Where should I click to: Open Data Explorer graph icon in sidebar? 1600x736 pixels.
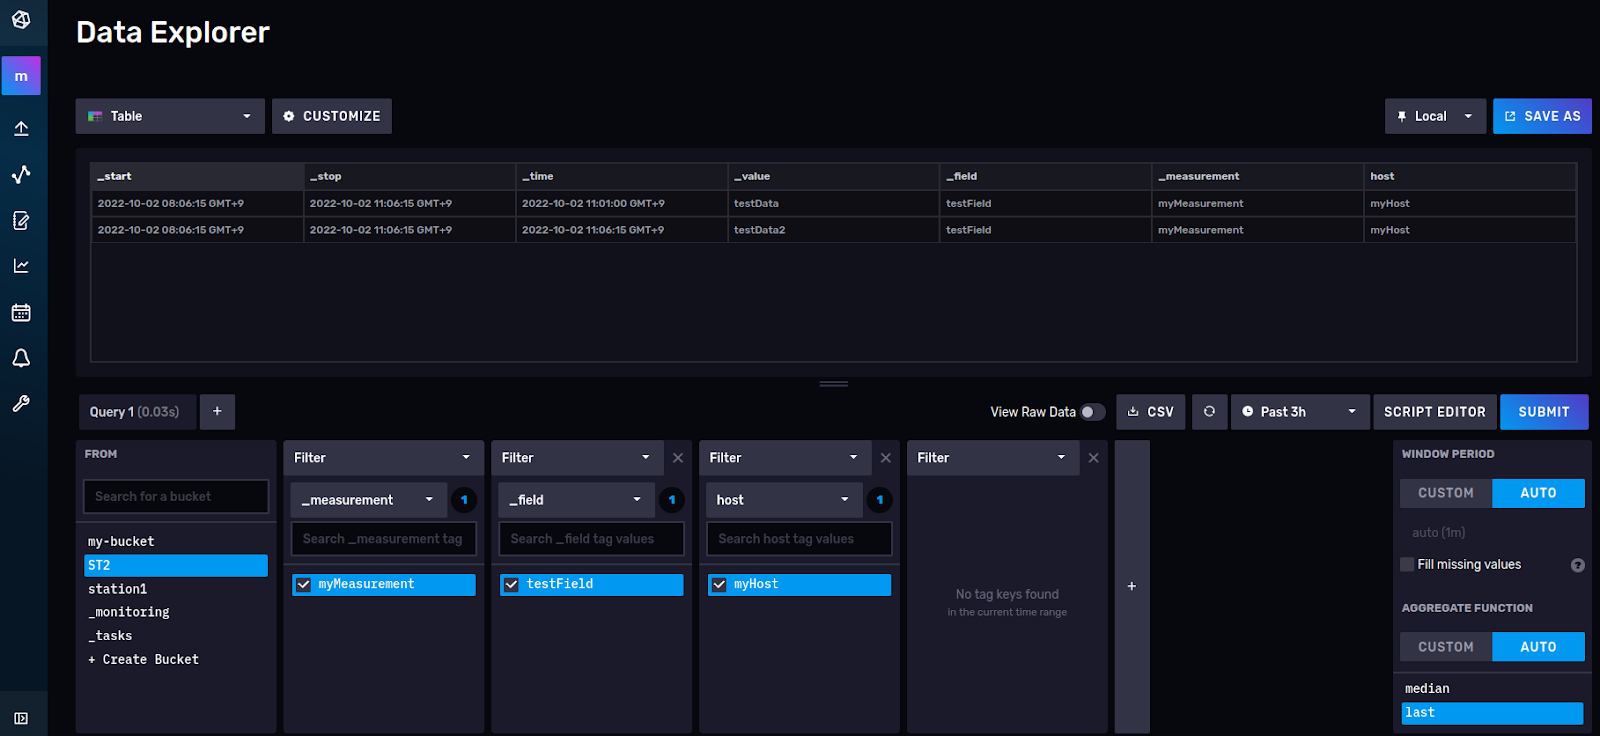pyautogui.click(x=21, y=174)
